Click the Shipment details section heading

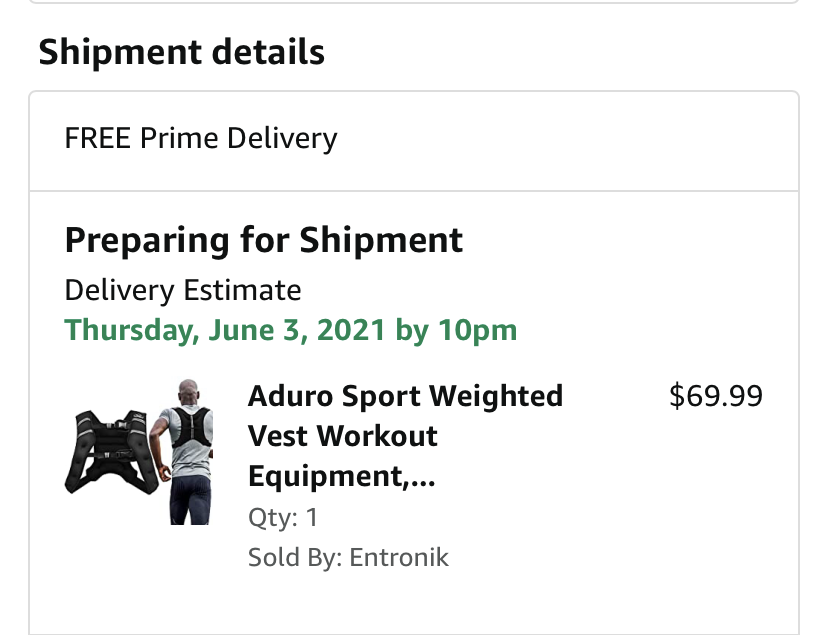tap(182, 53)
